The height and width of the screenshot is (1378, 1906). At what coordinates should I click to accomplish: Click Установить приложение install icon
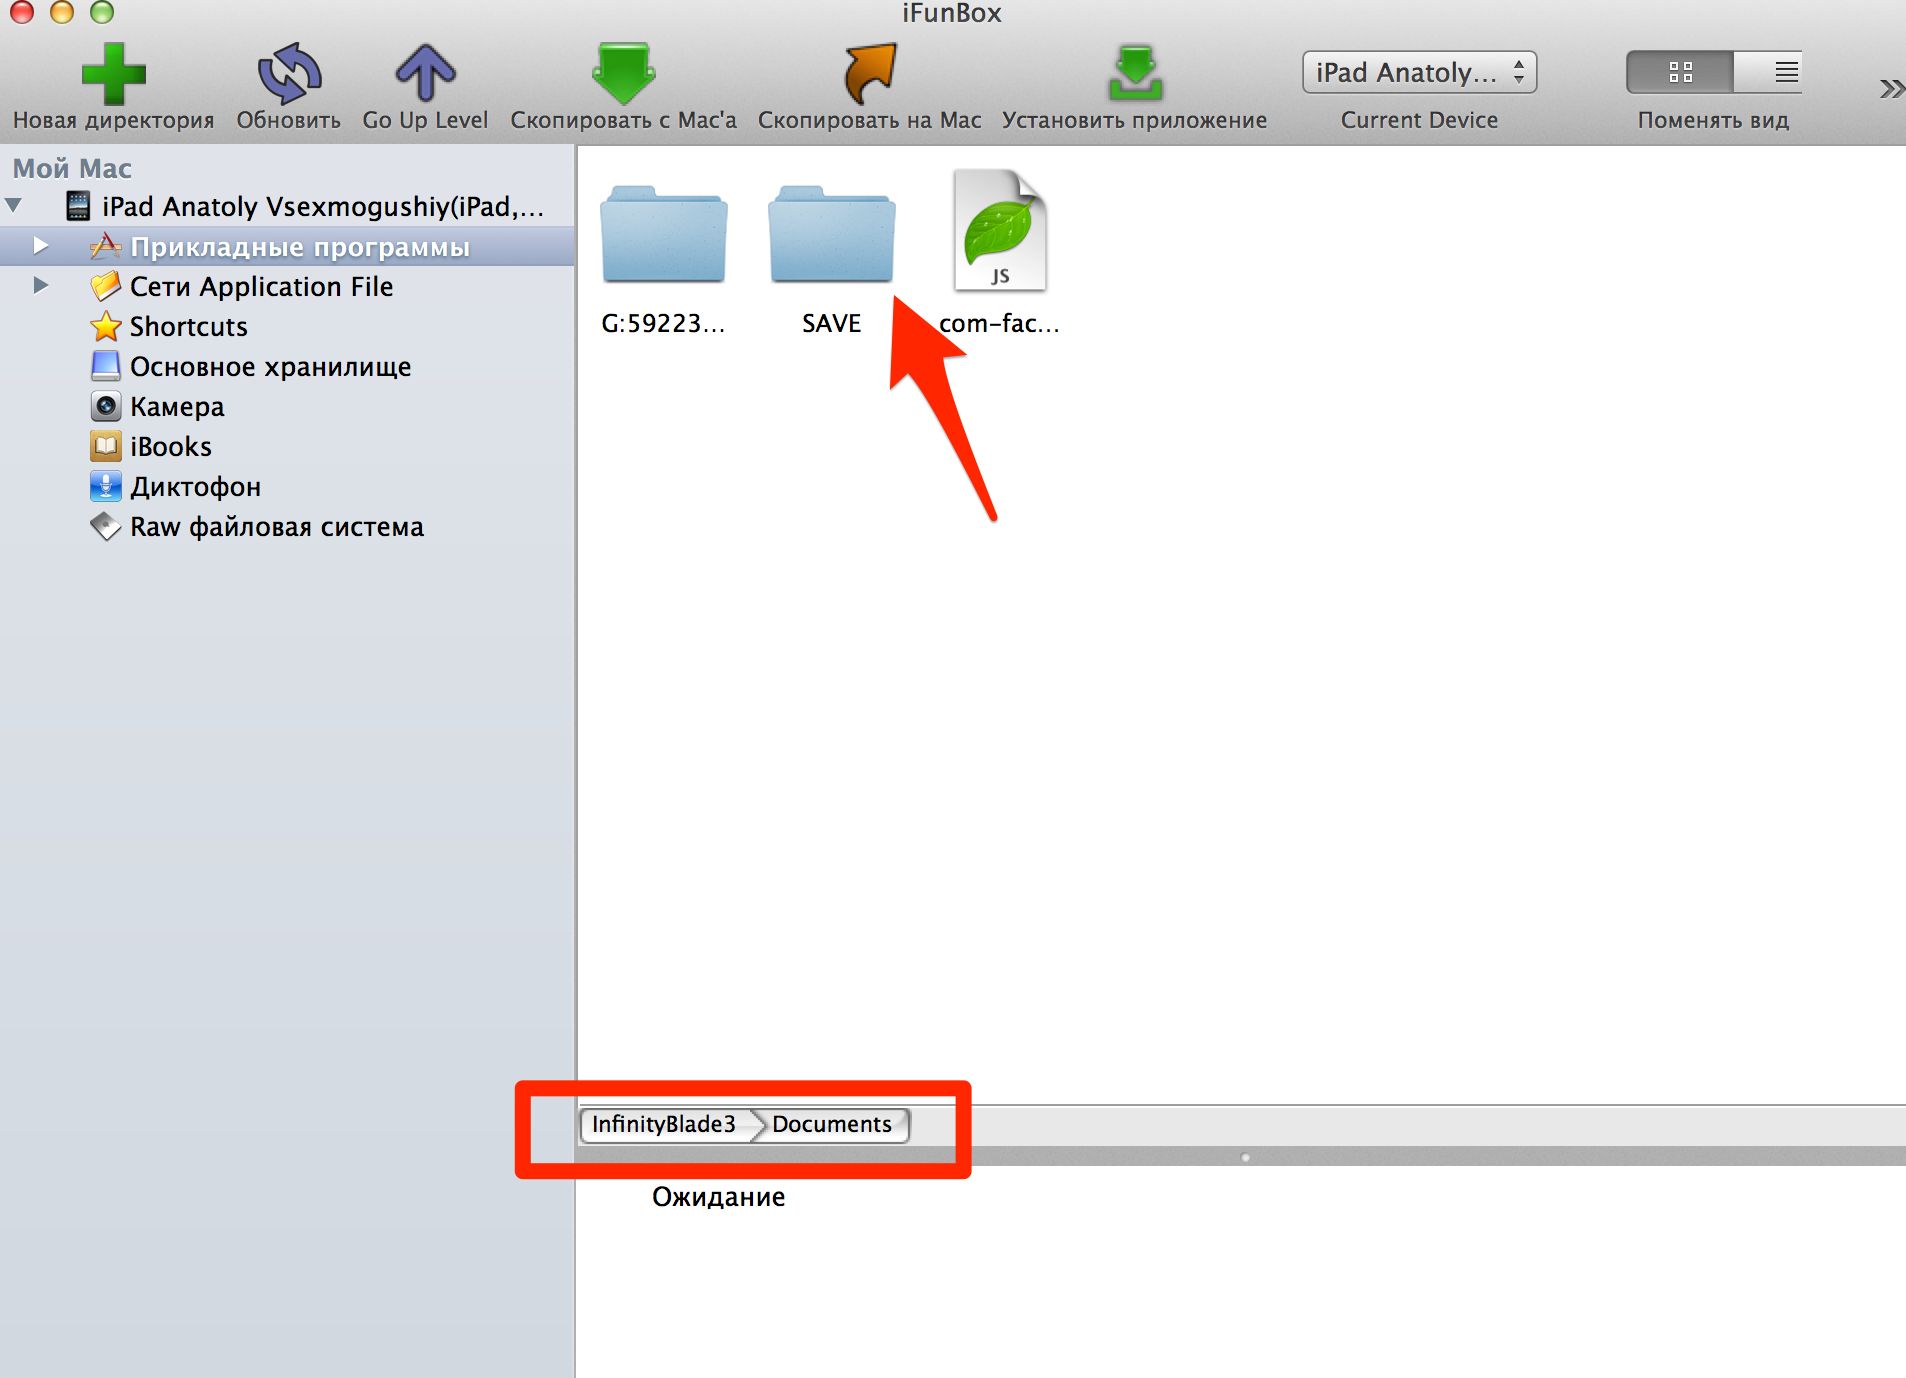(1135, 73)
